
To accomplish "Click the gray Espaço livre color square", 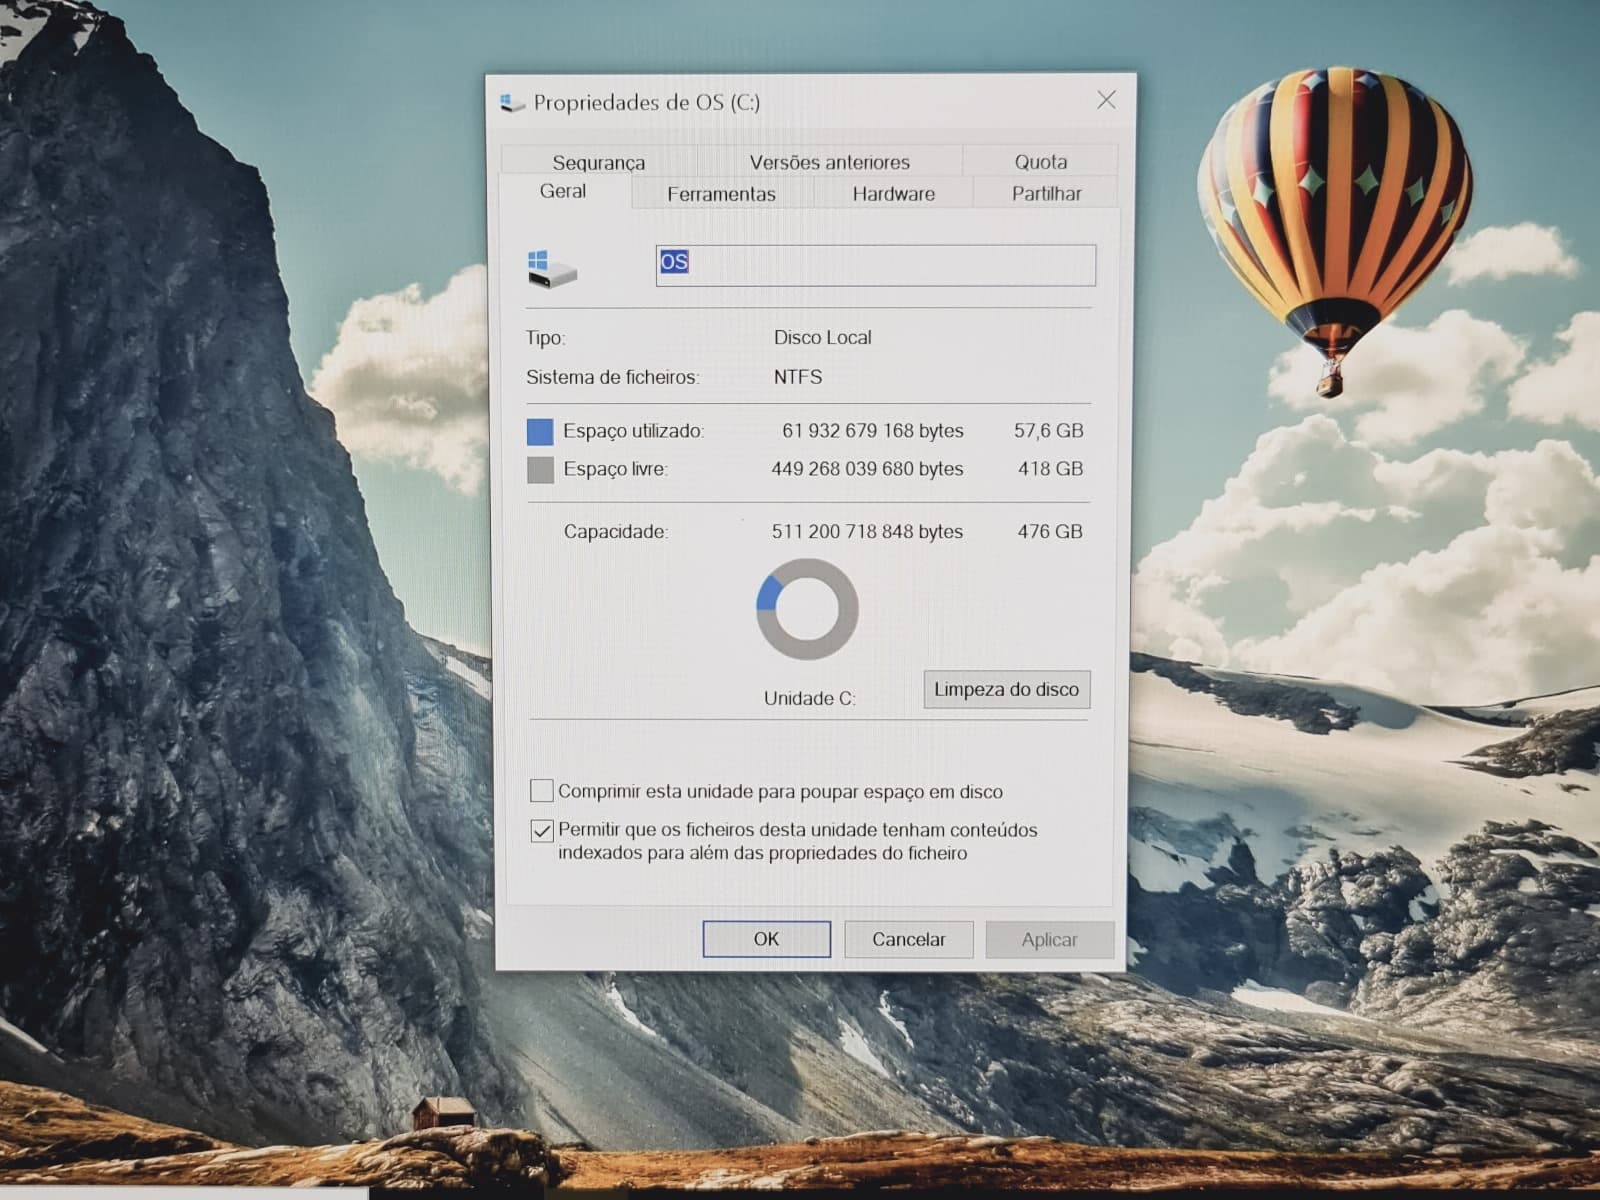I will 540,469.
